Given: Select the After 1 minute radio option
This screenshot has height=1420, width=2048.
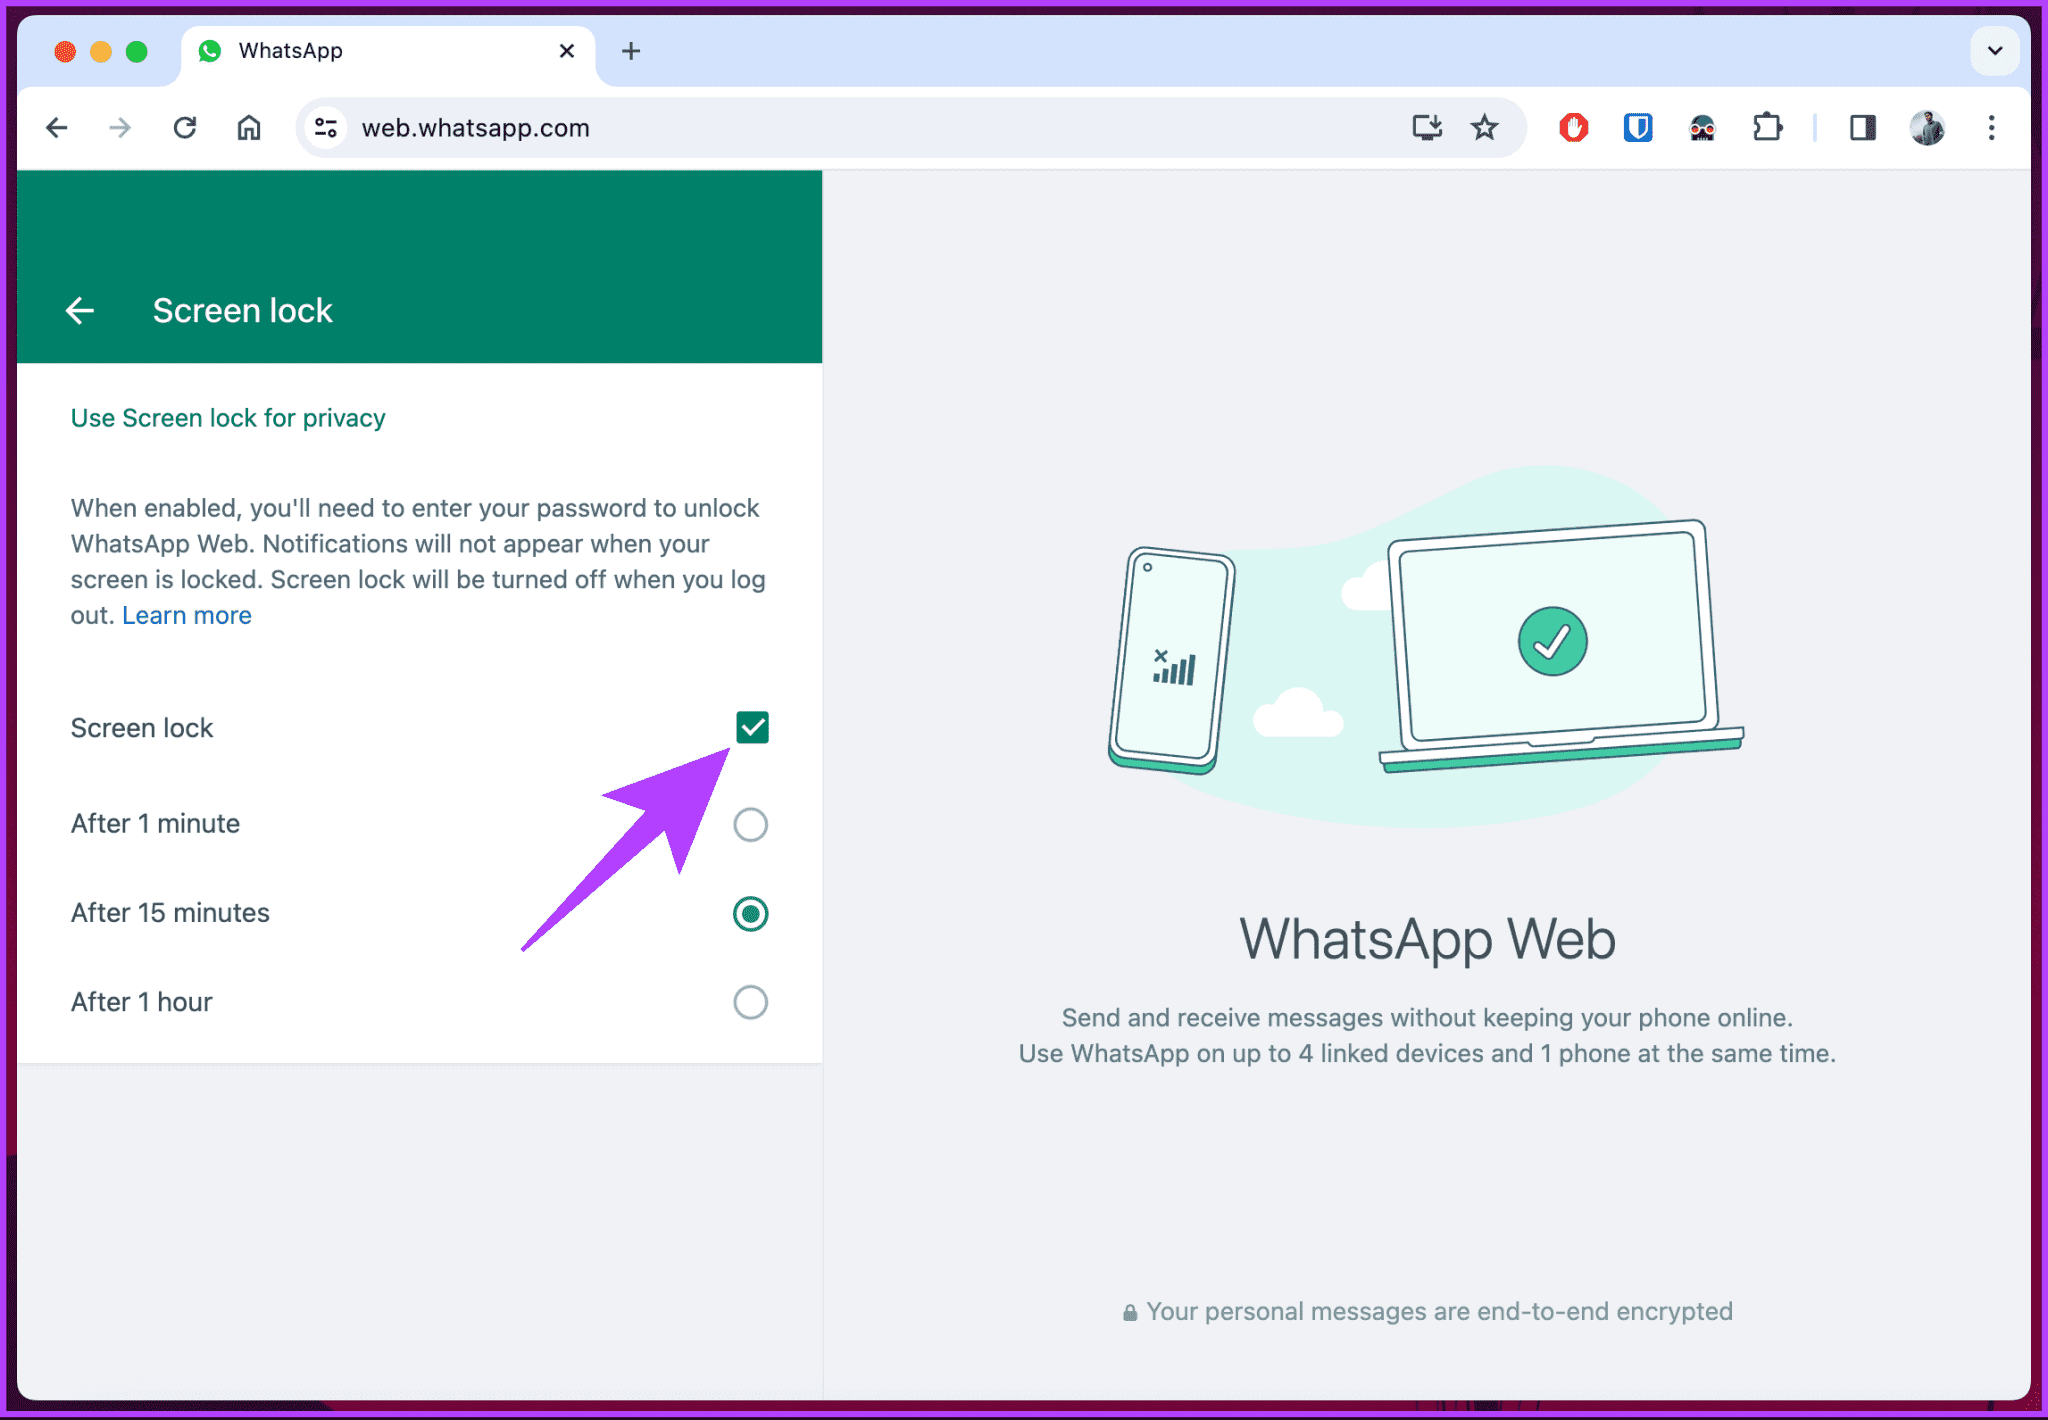Looking at the screenshot, I should tap(750, 824).
